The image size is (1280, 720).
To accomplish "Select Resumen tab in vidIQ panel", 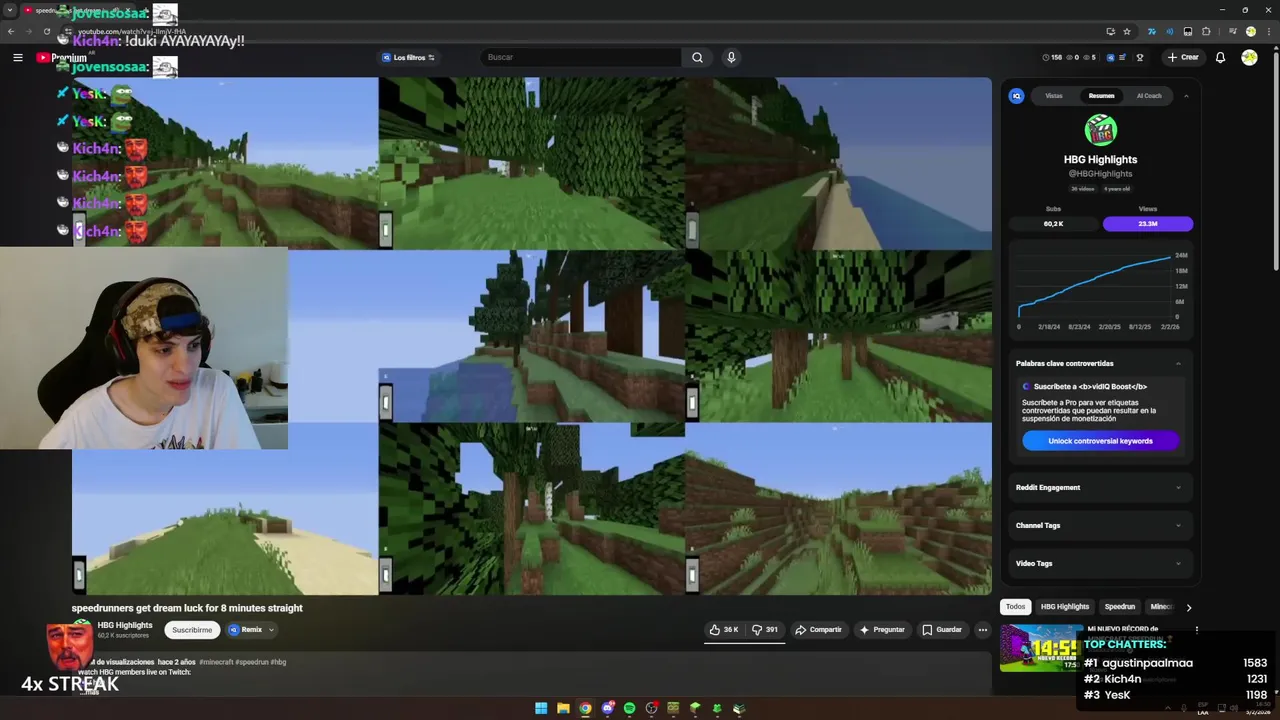I will tap(1101, 96).
